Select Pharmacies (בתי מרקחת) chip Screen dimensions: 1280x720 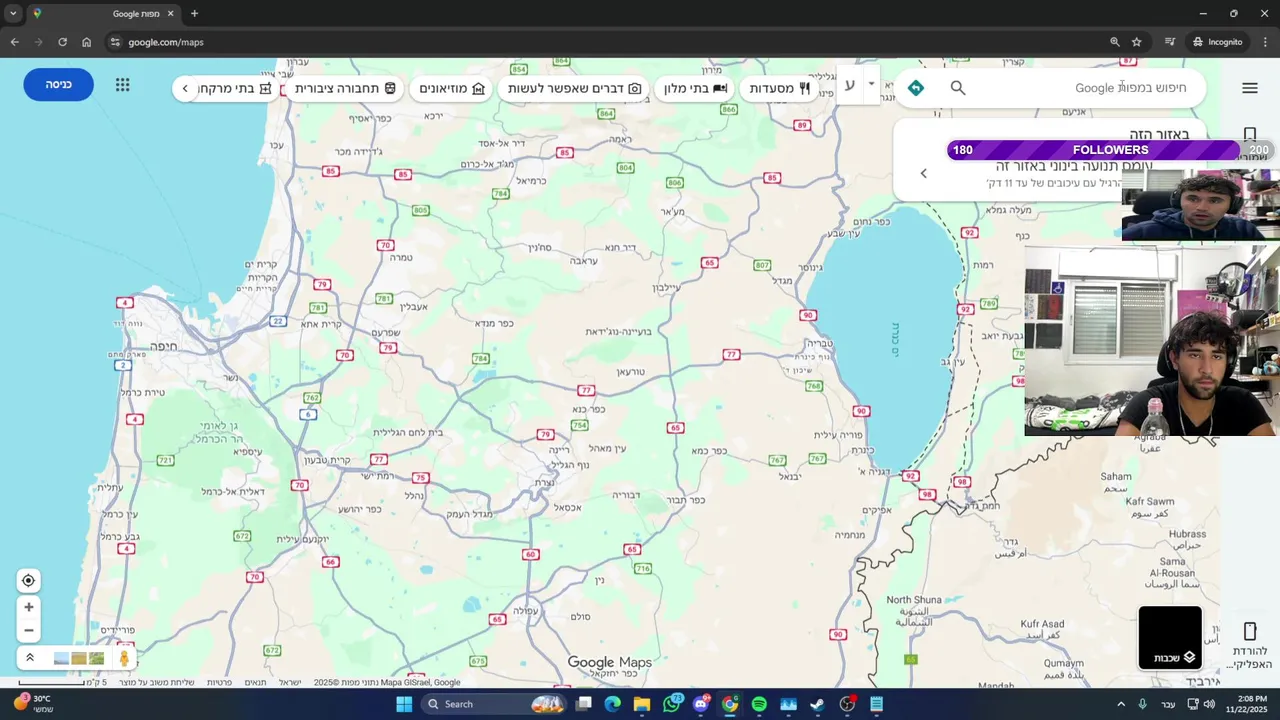[x=236, y=88]
